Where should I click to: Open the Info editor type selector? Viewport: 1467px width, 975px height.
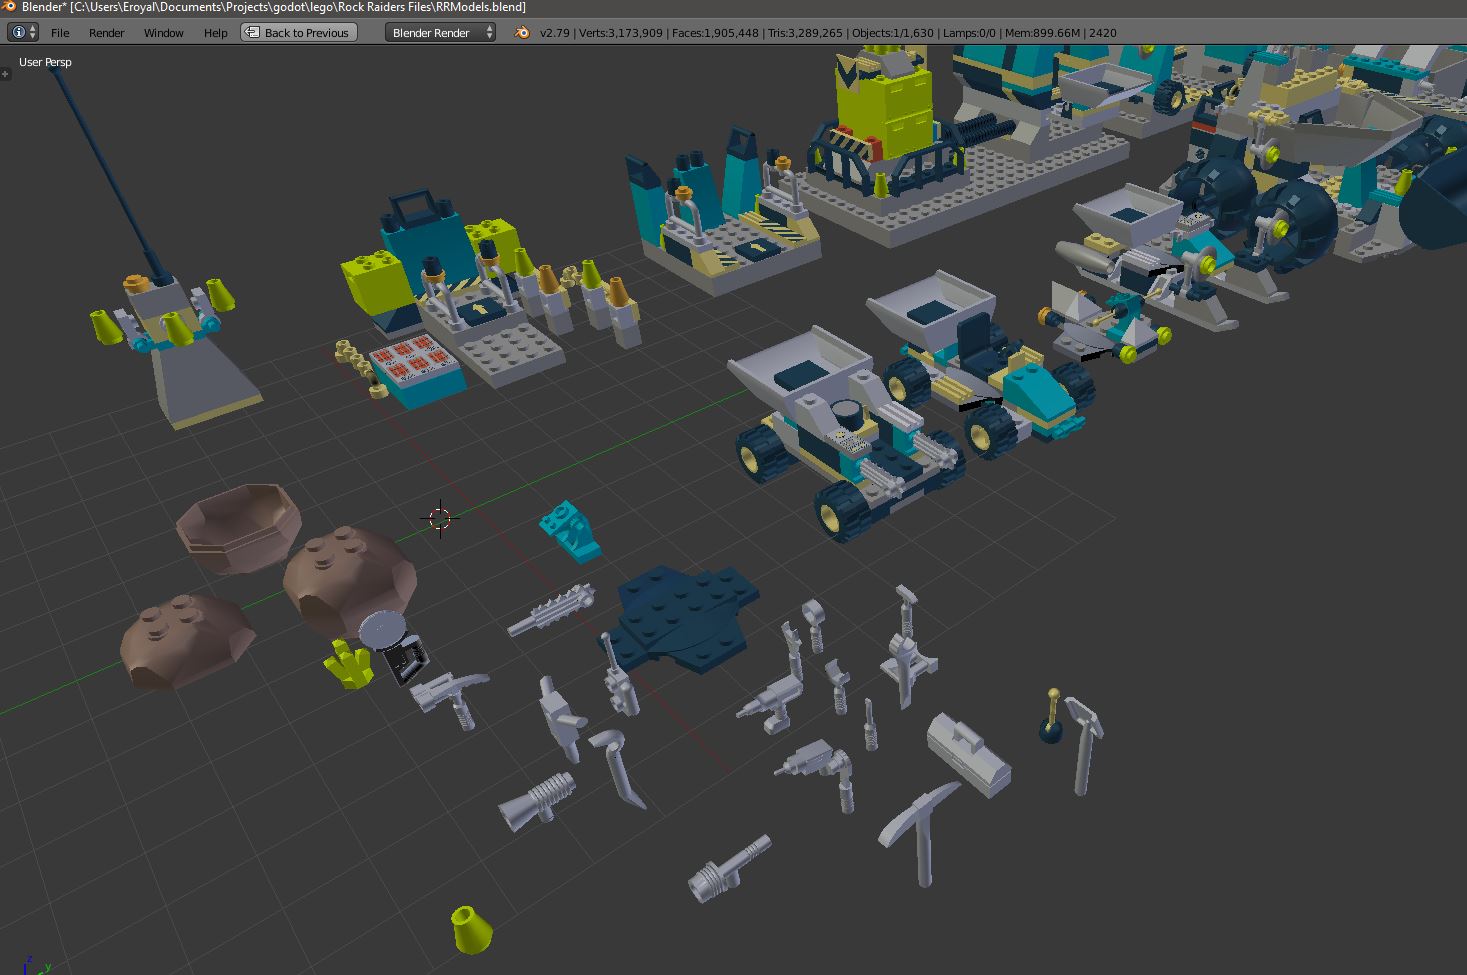[x=23, y=33]
